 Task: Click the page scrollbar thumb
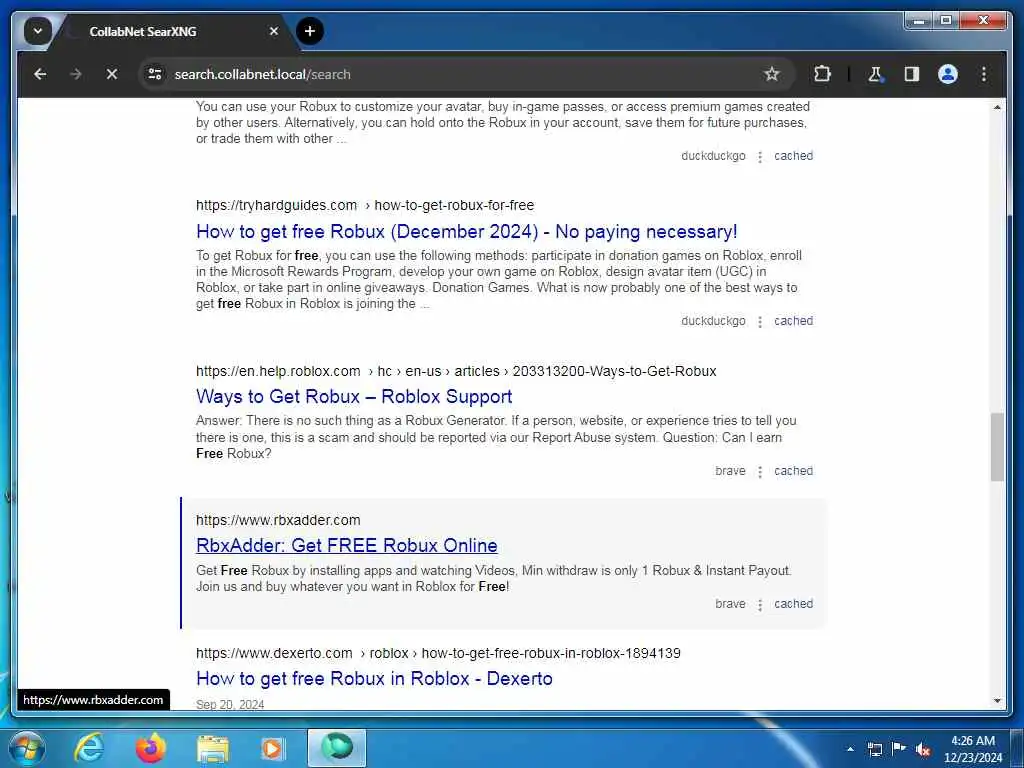(997, 447)
